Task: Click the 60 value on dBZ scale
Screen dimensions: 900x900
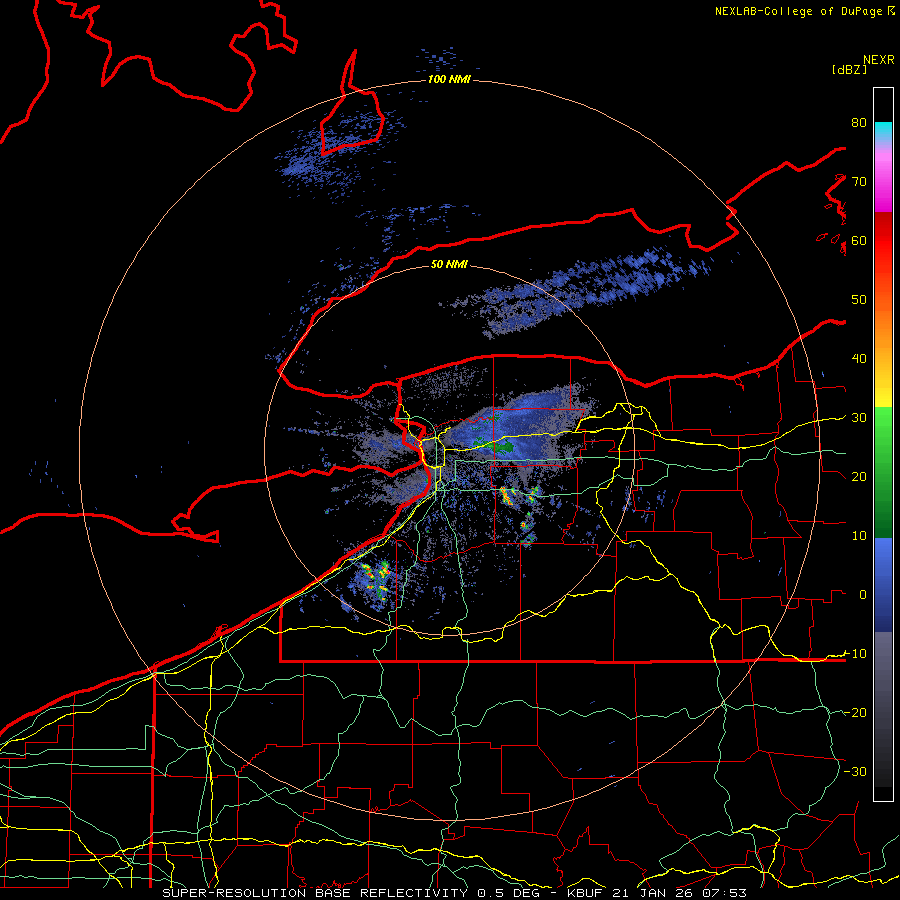Action: (x=859, y=241)
